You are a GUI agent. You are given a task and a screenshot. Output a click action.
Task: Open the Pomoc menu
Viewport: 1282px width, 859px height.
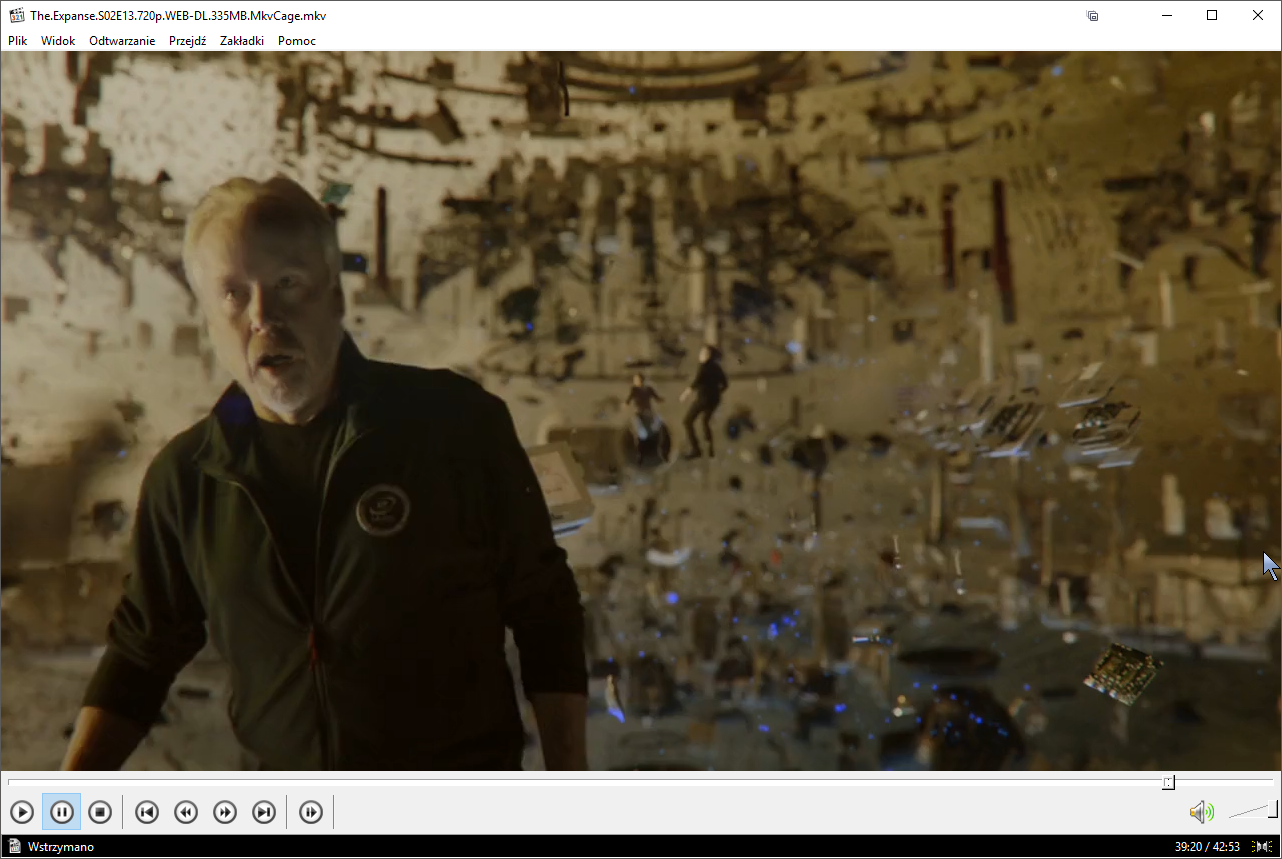(297, 41)
